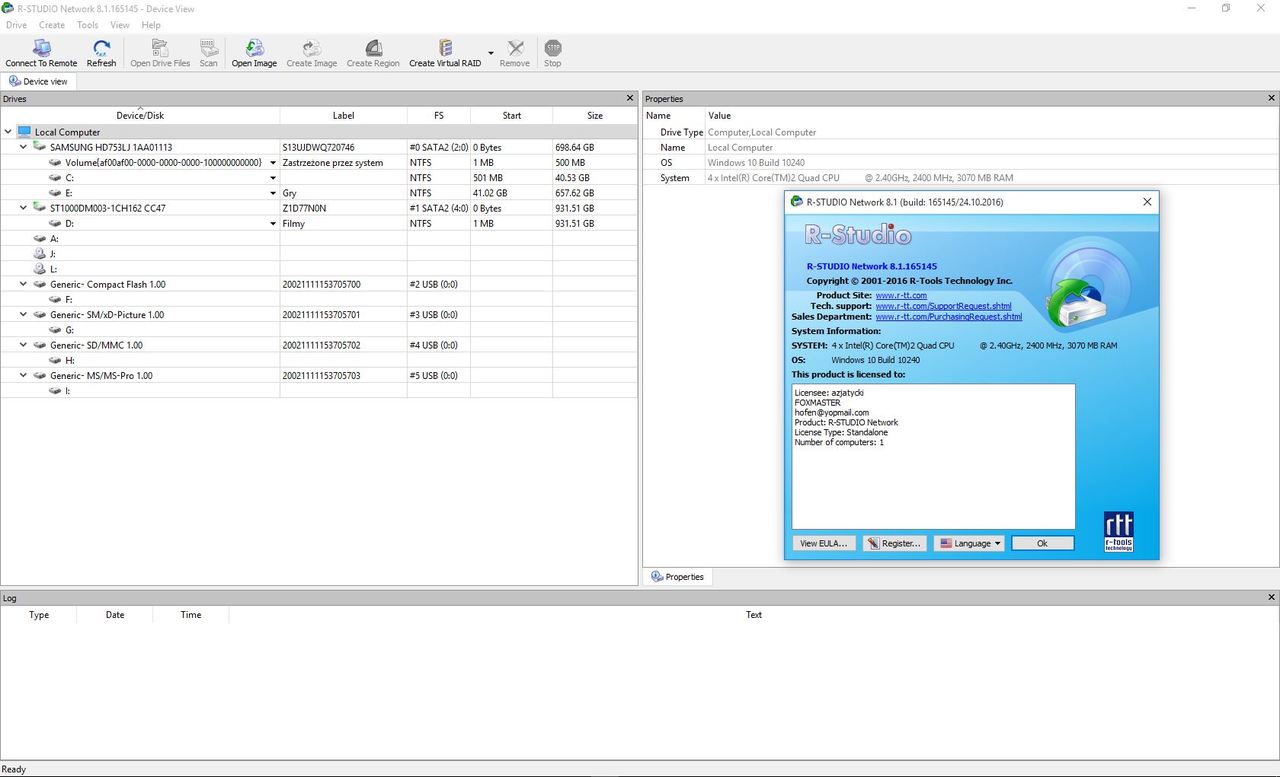Viewport: 1280px width, 777px height.
Task: Click the Label column header
Action: tap(343, 115)
